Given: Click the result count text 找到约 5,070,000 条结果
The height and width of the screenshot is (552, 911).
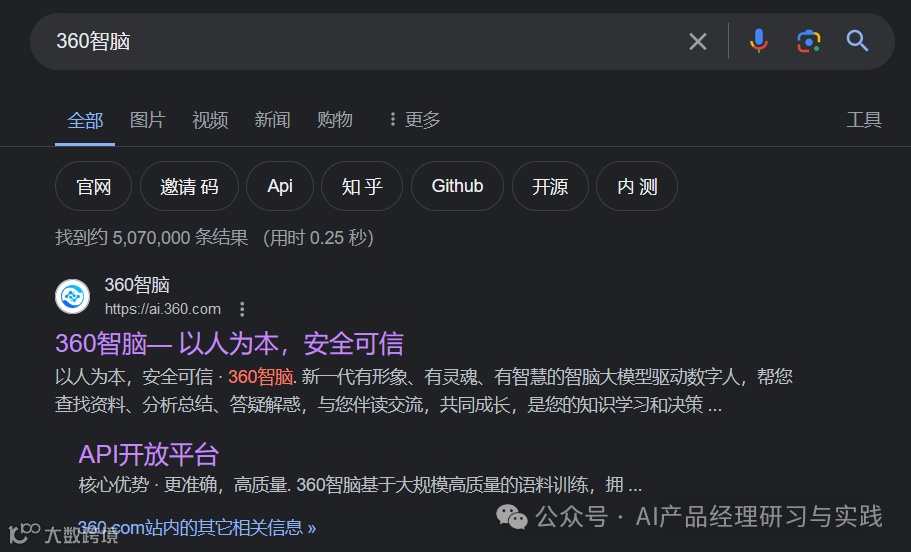Looking at the screenshot, I should tap(152, 238).
